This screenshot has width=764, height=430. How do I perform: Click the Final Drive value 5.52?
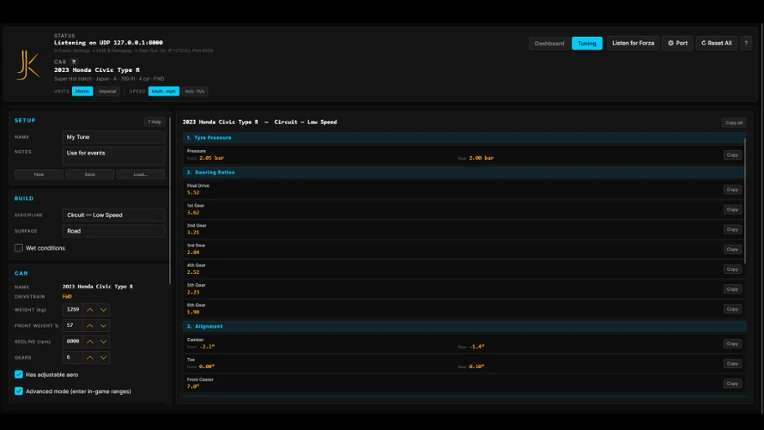coord(193,193)
